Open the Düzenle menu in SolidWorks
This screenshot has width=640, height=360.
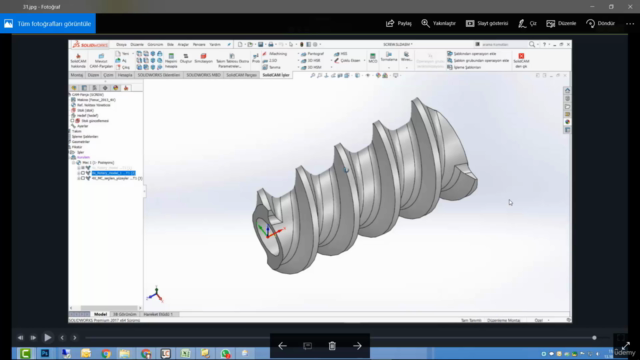coord(137,44)
